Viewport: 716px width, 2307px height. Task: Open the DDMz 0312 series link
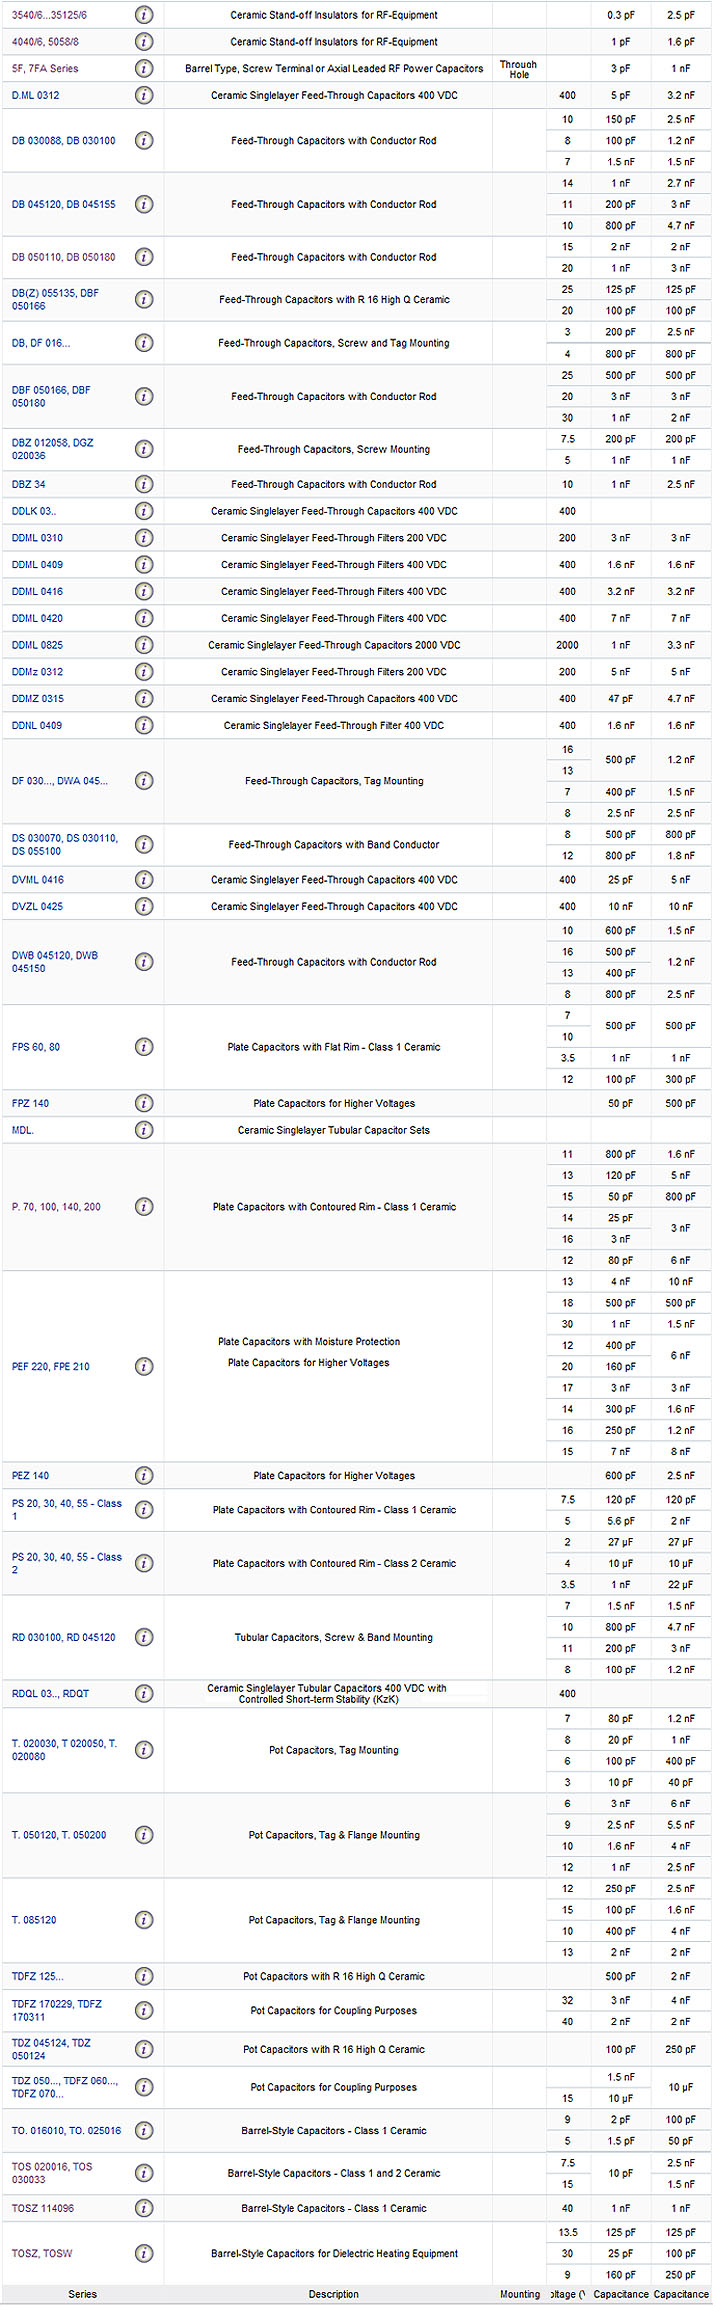click(x=37, y=672)
